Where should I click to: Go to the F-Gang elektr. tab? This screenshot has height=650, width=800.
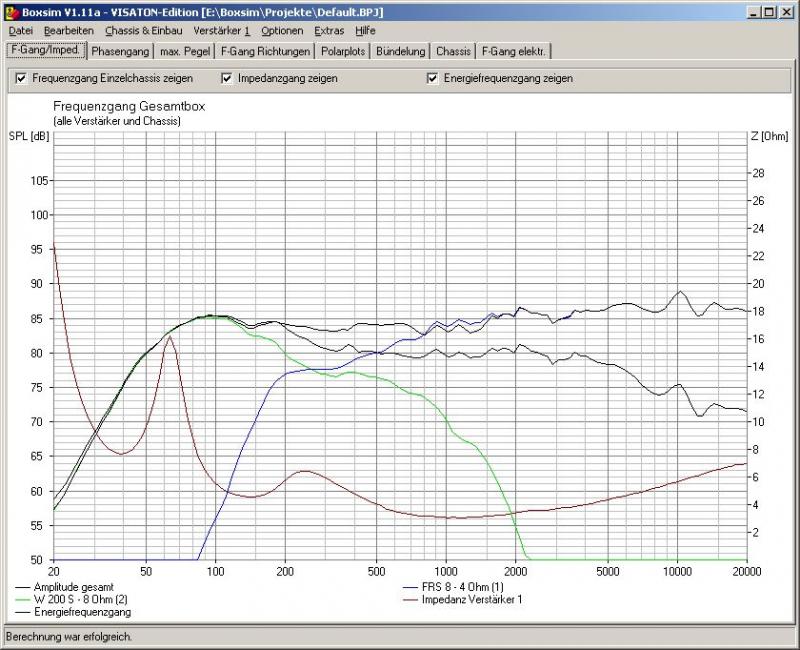click(x=513, y=51)
